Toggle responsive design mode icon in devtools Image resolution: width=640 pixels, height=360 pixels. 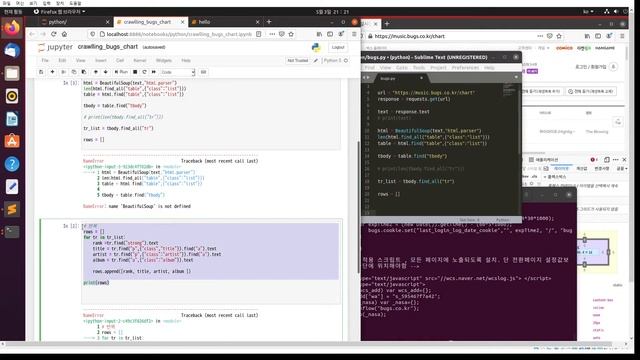click(x=607, y=160)
